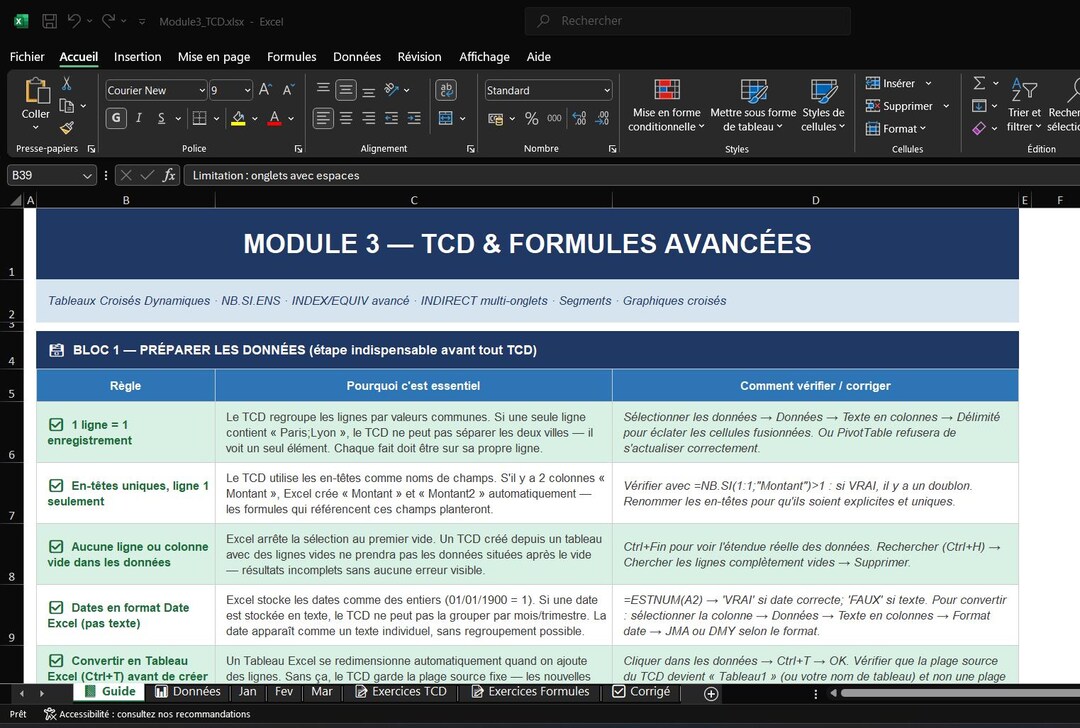This screenshot has width=1080, height=728.
Task: Expand the Insérer cells dropdown
Action: coord(928,83)
